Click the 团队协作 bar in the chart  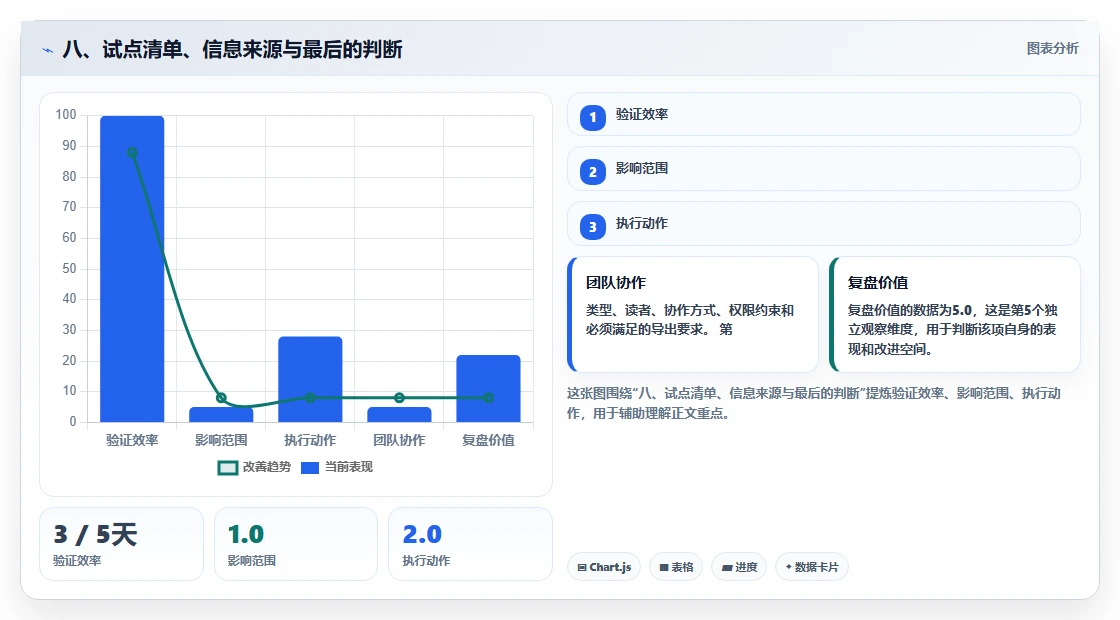pyautogui.click(x=399, y=414)
